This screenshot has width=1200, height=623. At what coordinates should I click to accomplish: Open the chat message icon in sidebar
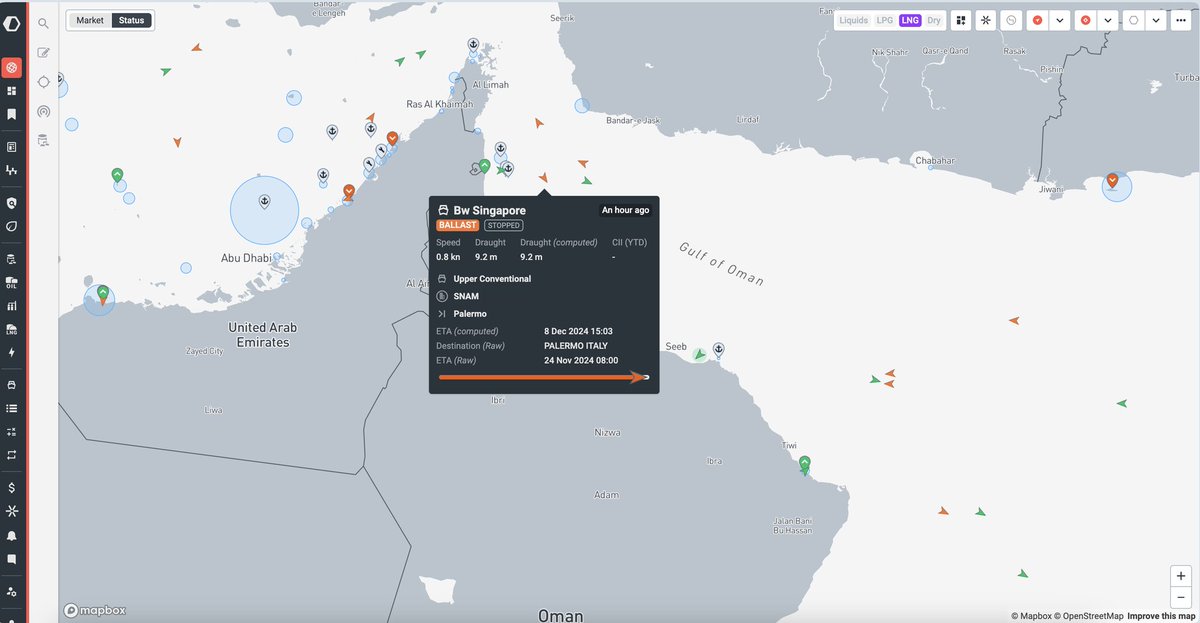click(x=12, y=559)
